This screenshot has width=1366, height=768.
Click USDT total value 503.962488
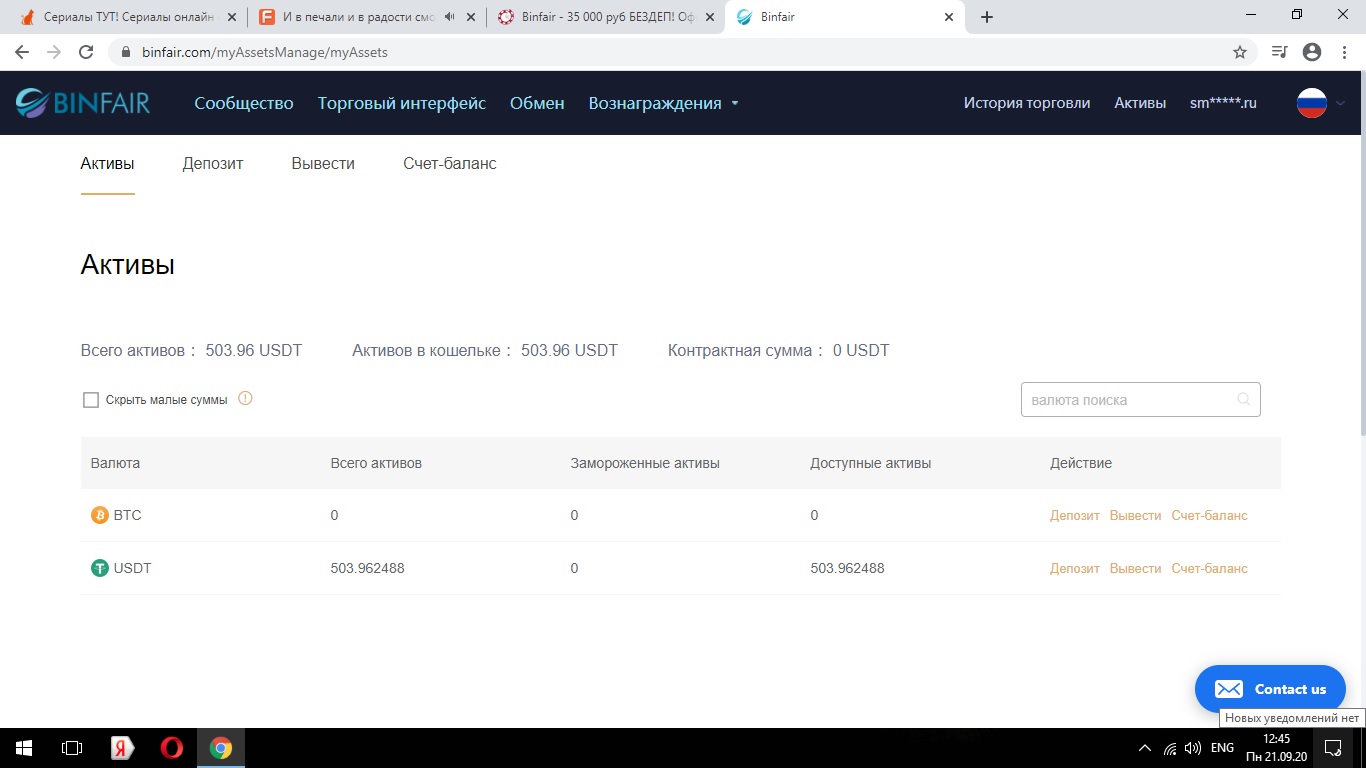(367, 568)
